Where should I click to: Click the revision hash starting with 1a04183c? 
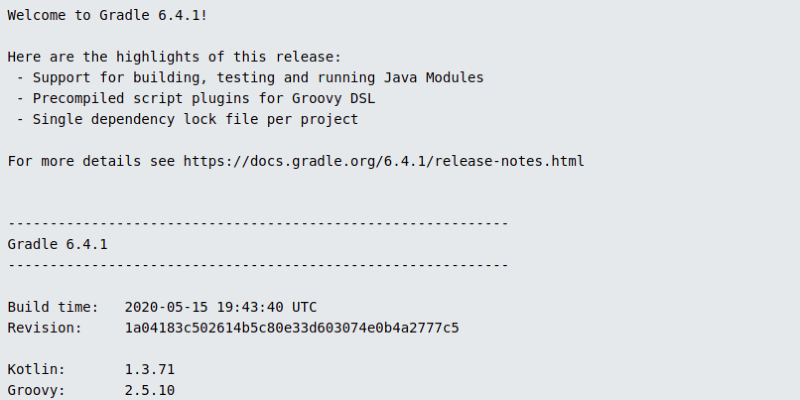[x=292, y=328]
